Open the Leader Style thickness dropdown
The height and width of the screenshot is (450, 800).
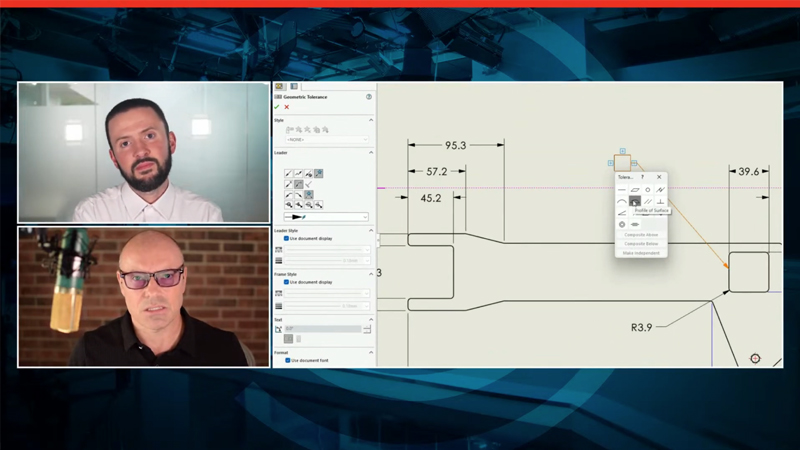coord(327,261)
